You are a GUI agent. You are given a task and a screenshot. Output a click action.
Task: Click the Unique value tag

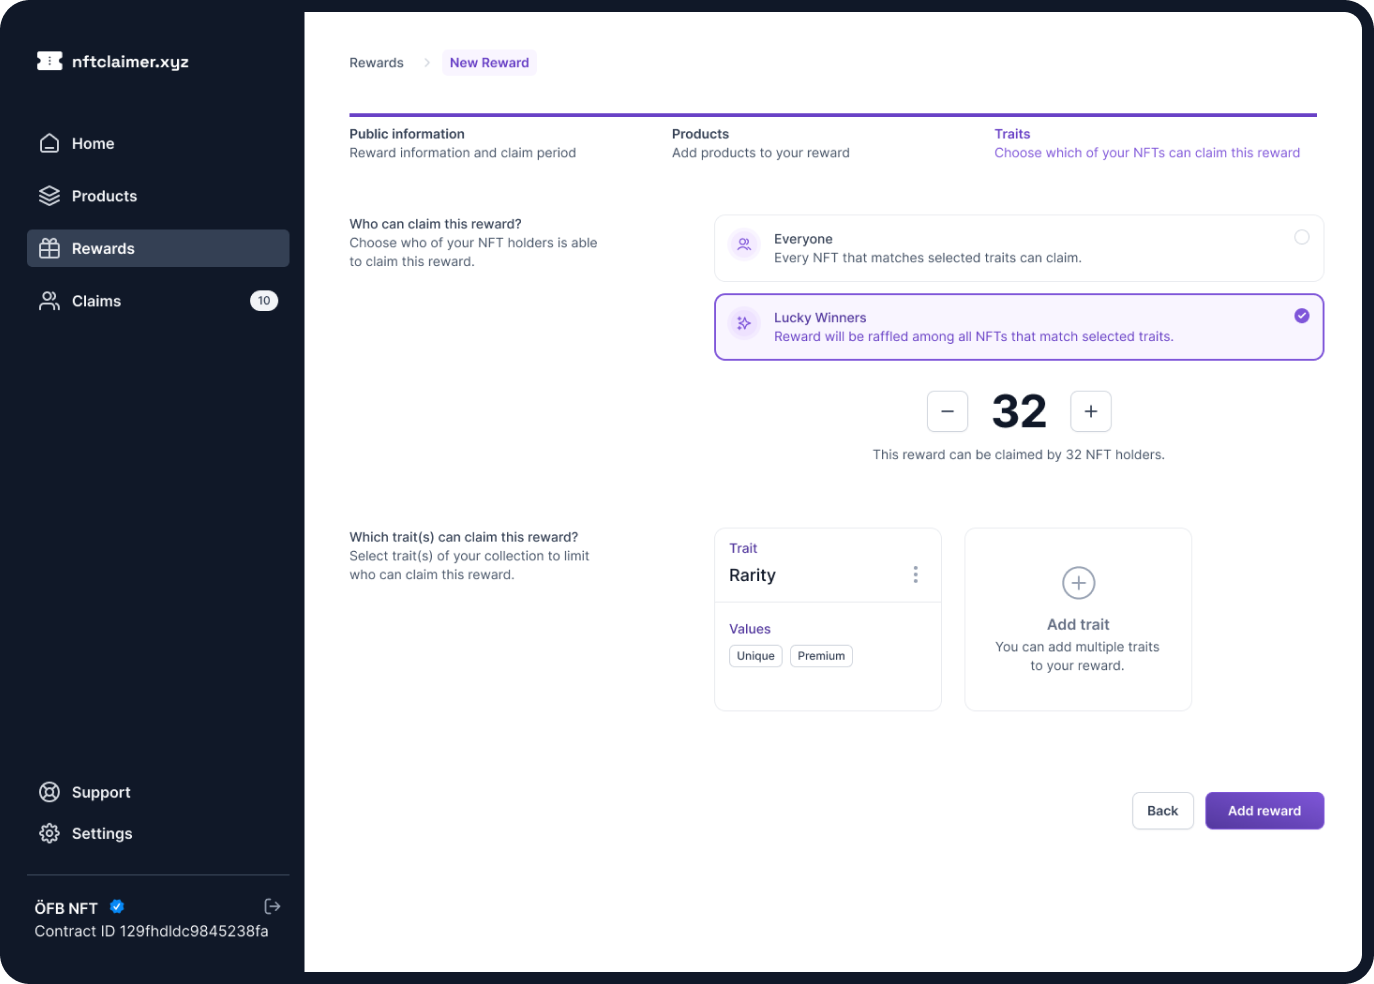coord(756,656)
